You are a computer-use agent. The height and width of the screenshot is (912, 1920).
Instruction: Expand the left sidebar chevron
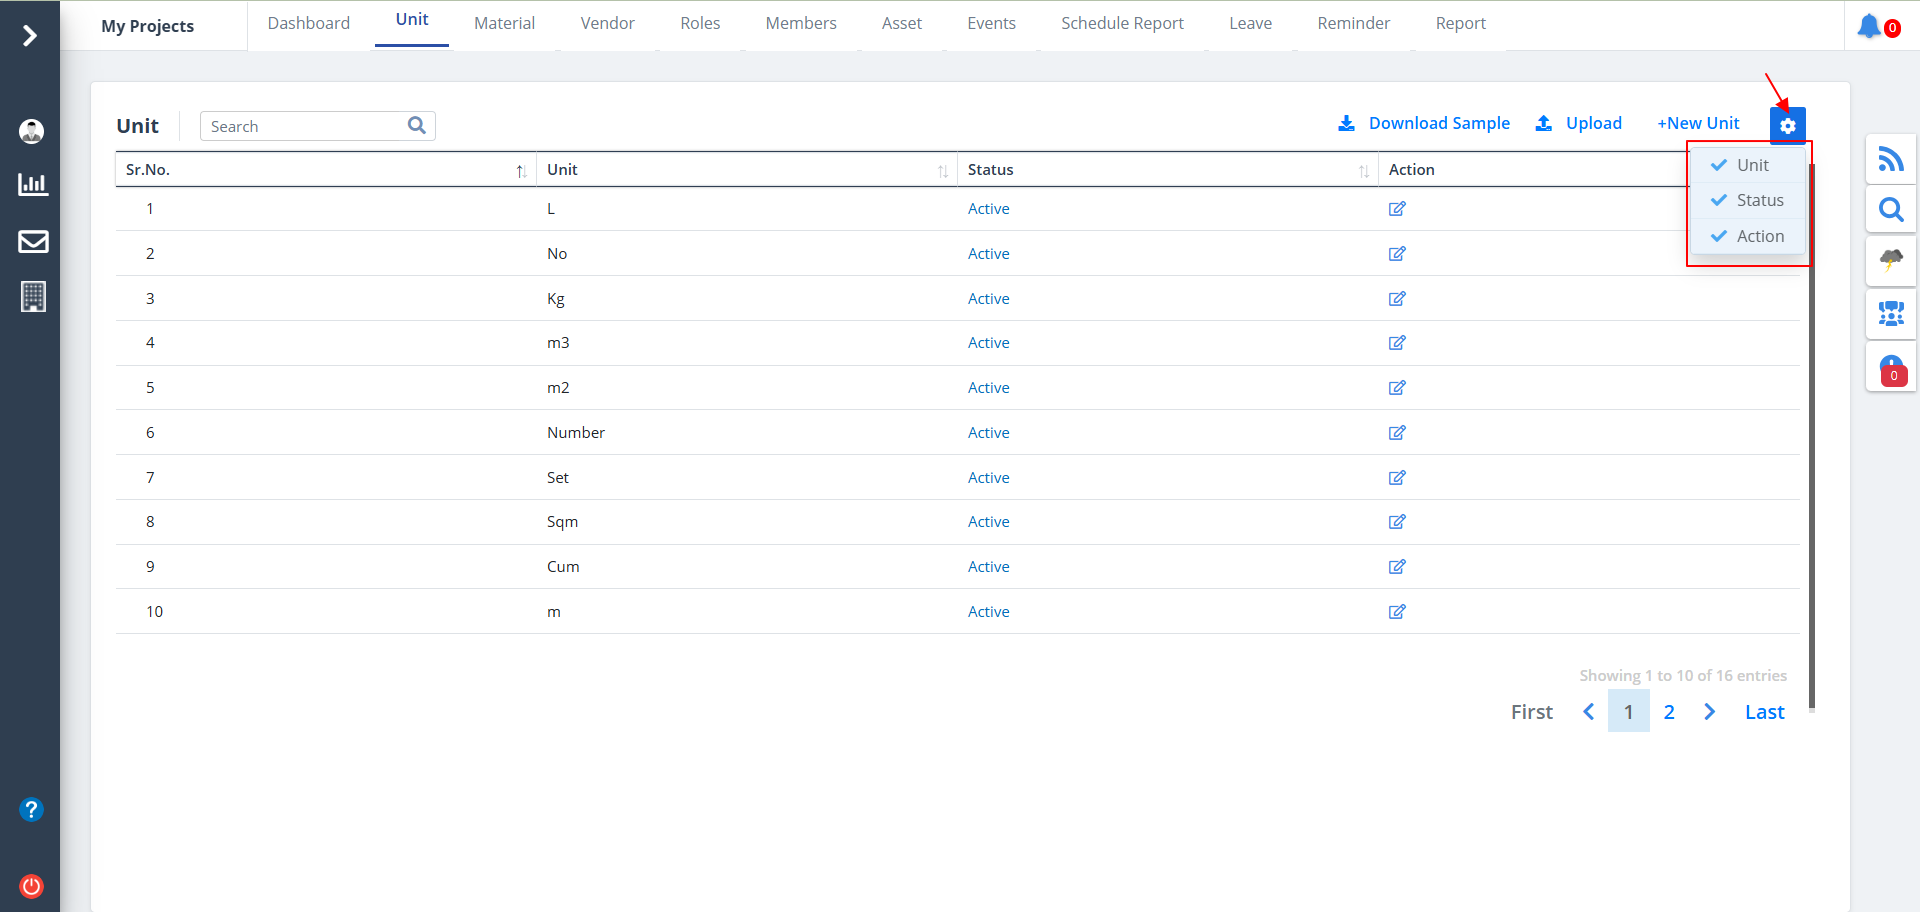click(x=30, y=36)
